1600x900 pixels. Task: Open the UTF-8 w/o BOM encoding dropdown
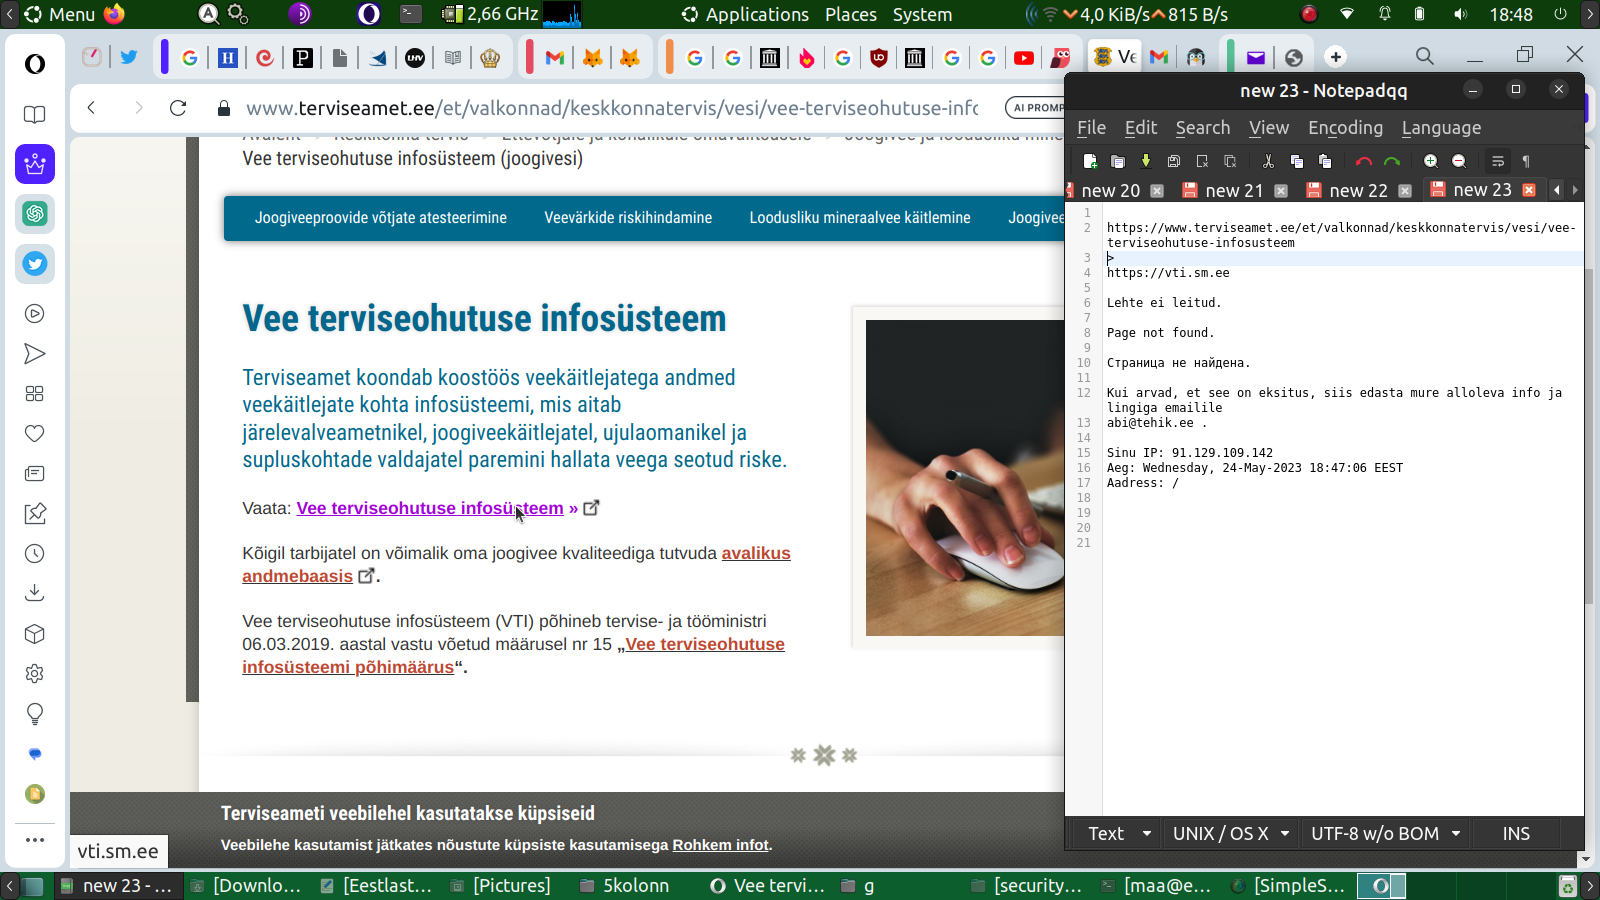(x=1385, y=834)
